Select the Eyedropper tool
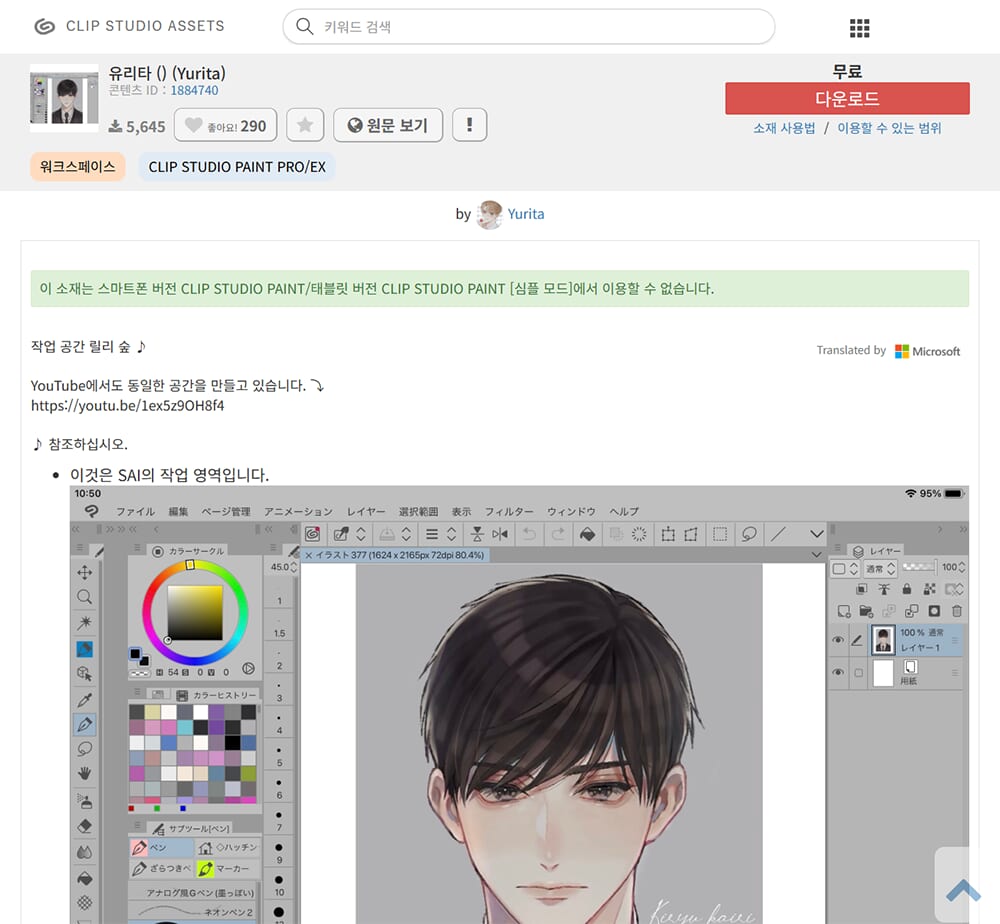This screenshot has width=1000, height=924. click(x=84, y=700)
